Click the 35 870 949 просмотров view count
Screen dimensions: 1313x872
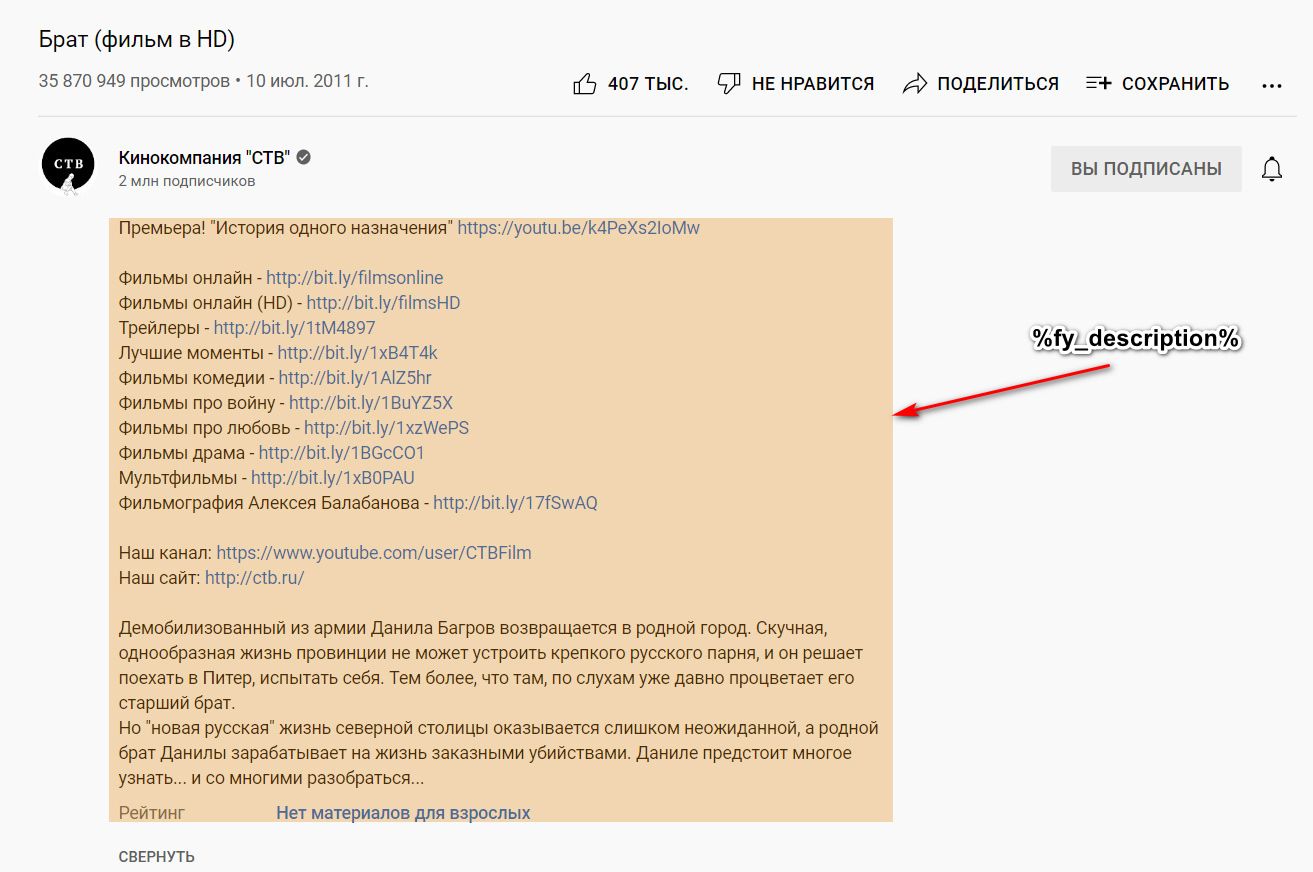[134, 81]
